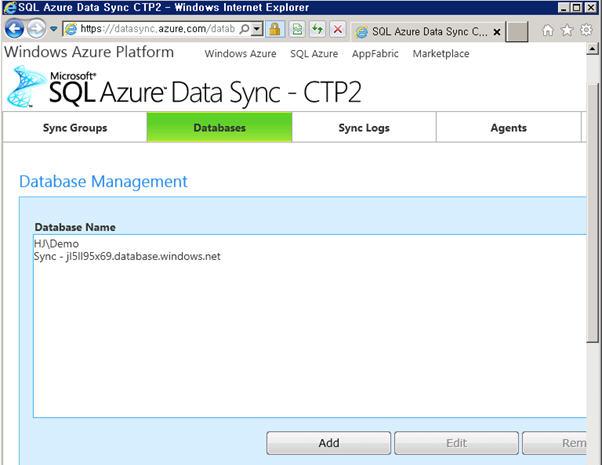602x465 pixels.
Task: Open the recent pages dropdown arrow
Action: pyautogui.click(x=54, y=29)
